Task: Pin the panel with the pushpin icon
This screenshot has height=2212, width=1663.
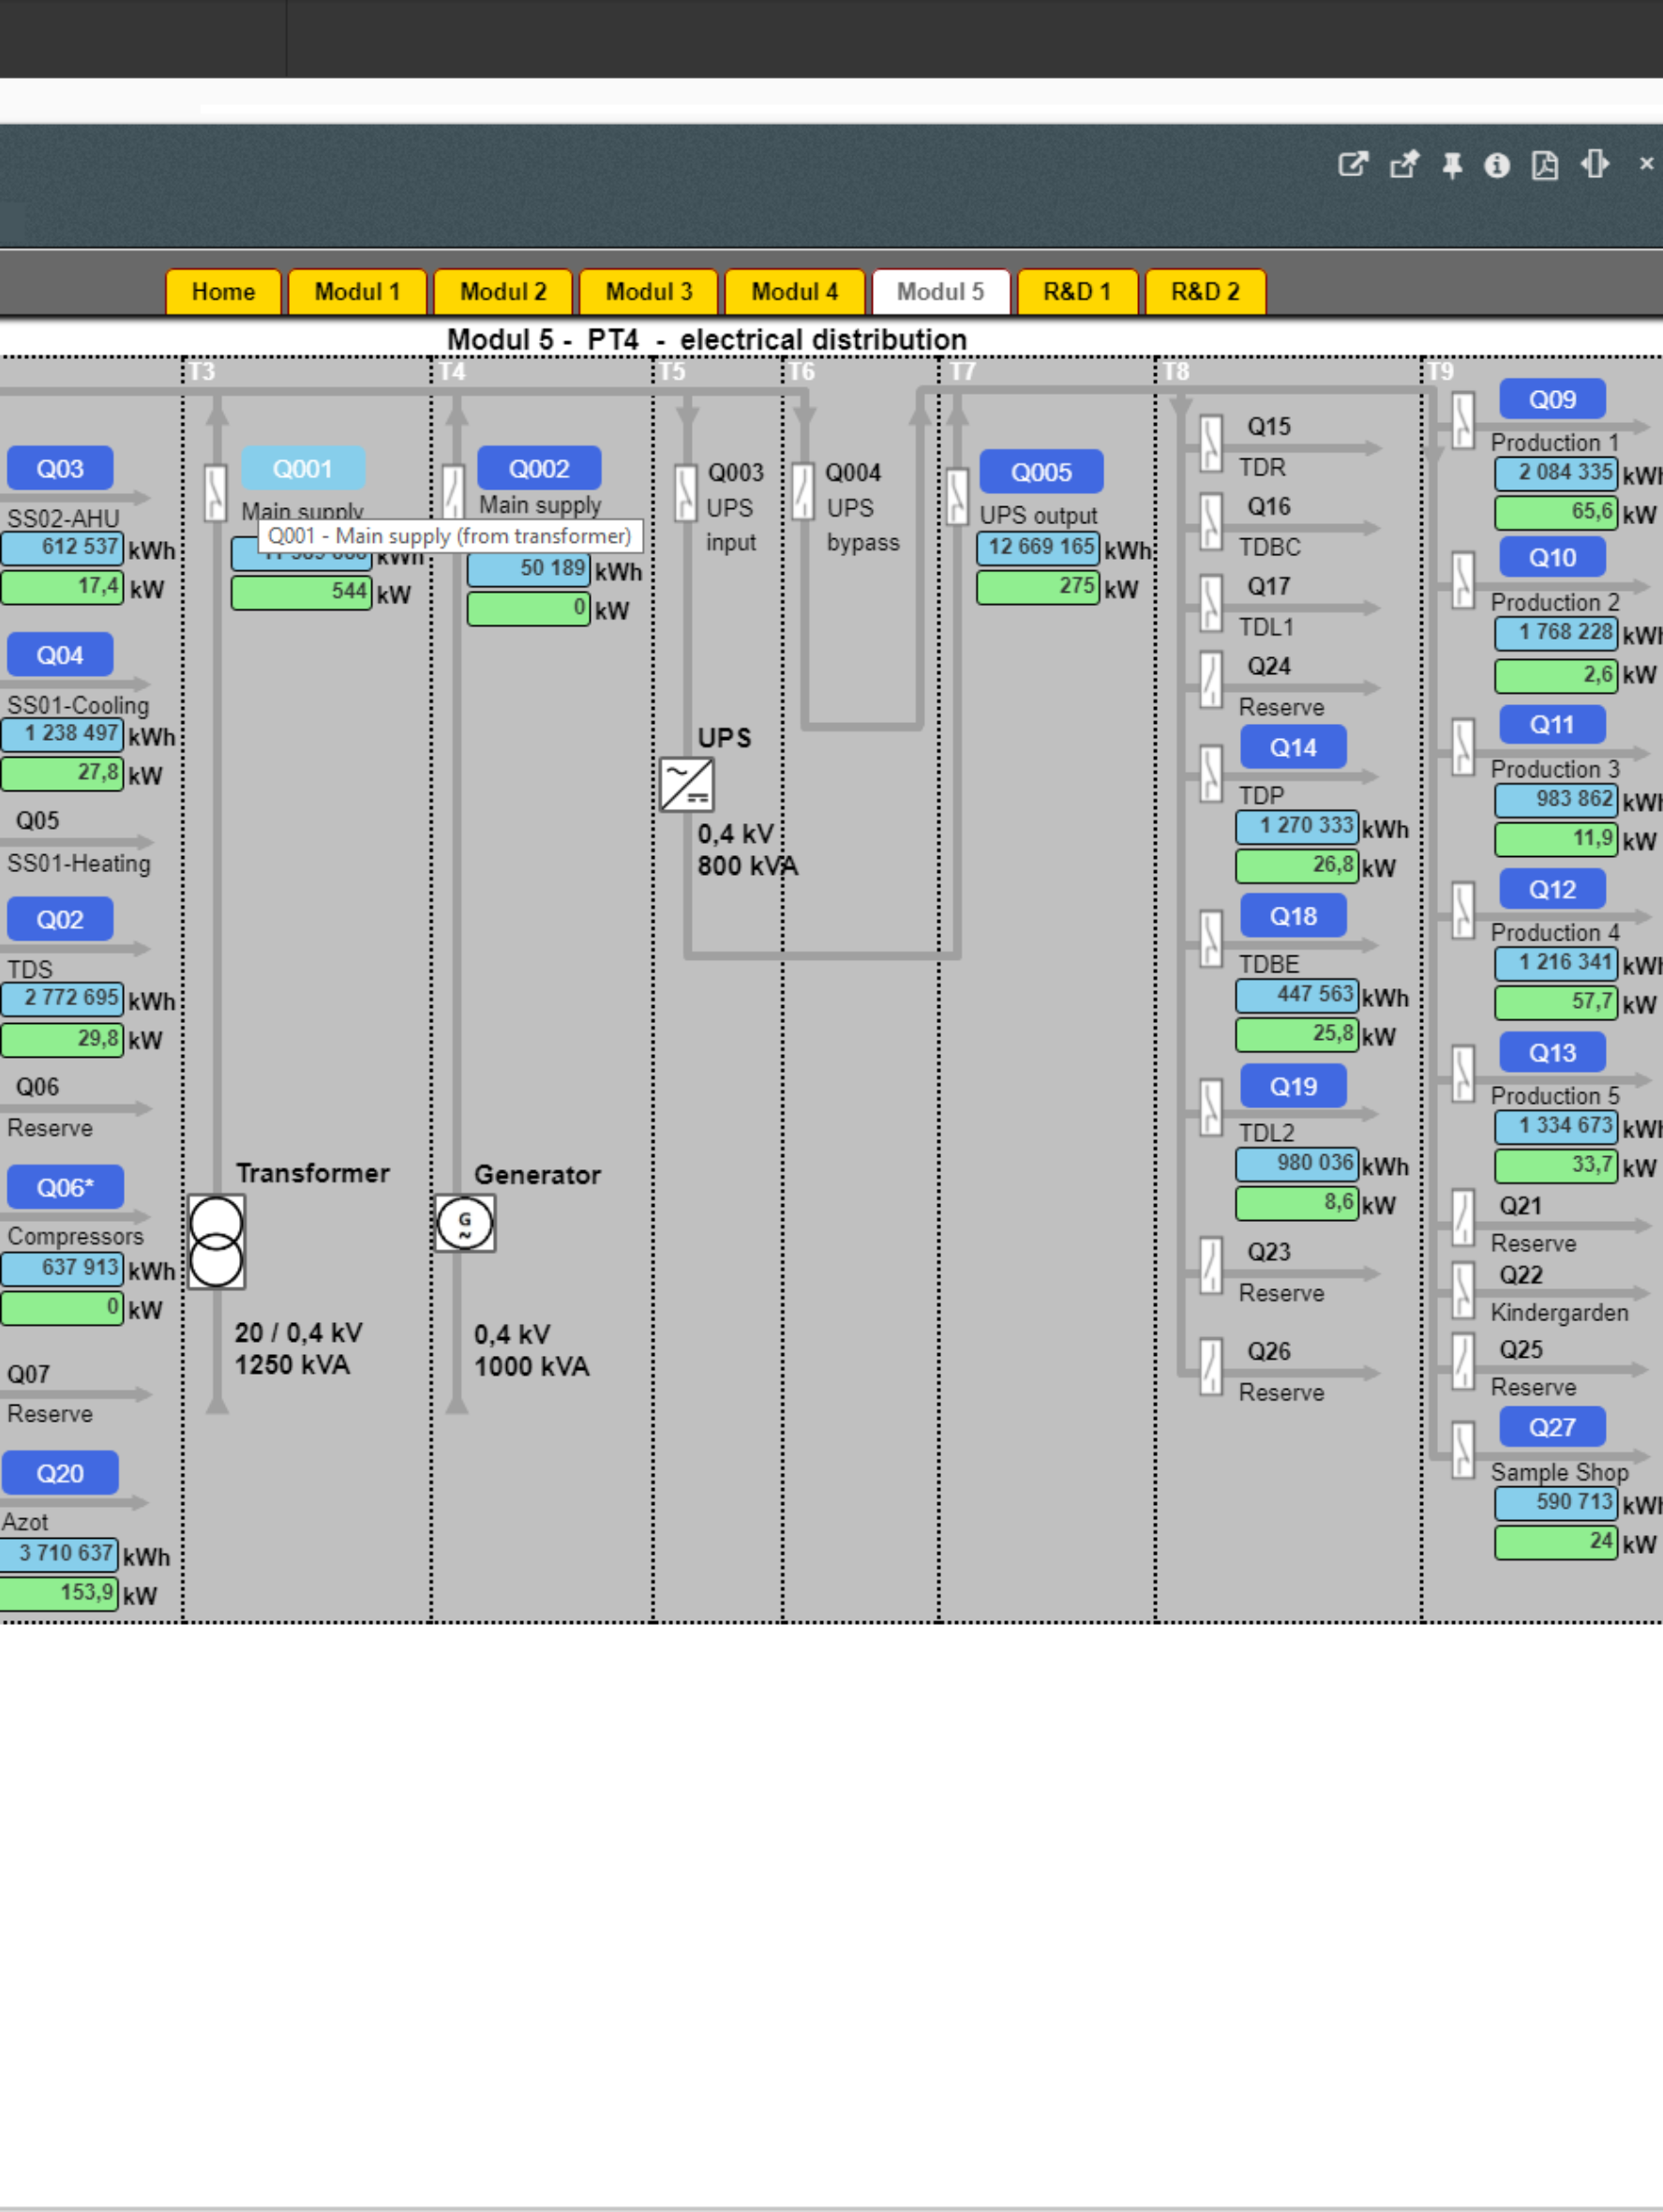Action: click(x=1452, y=165)
